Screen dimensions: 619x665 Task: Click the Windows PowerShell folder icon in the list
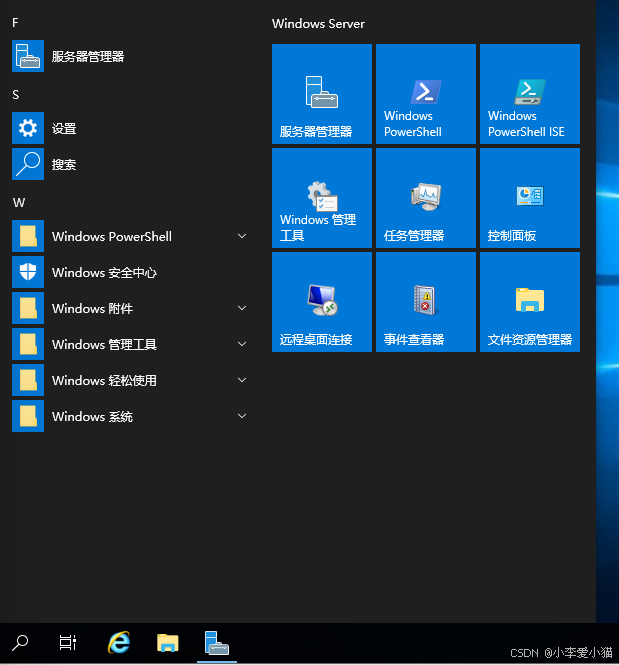(x=28, y=236)
